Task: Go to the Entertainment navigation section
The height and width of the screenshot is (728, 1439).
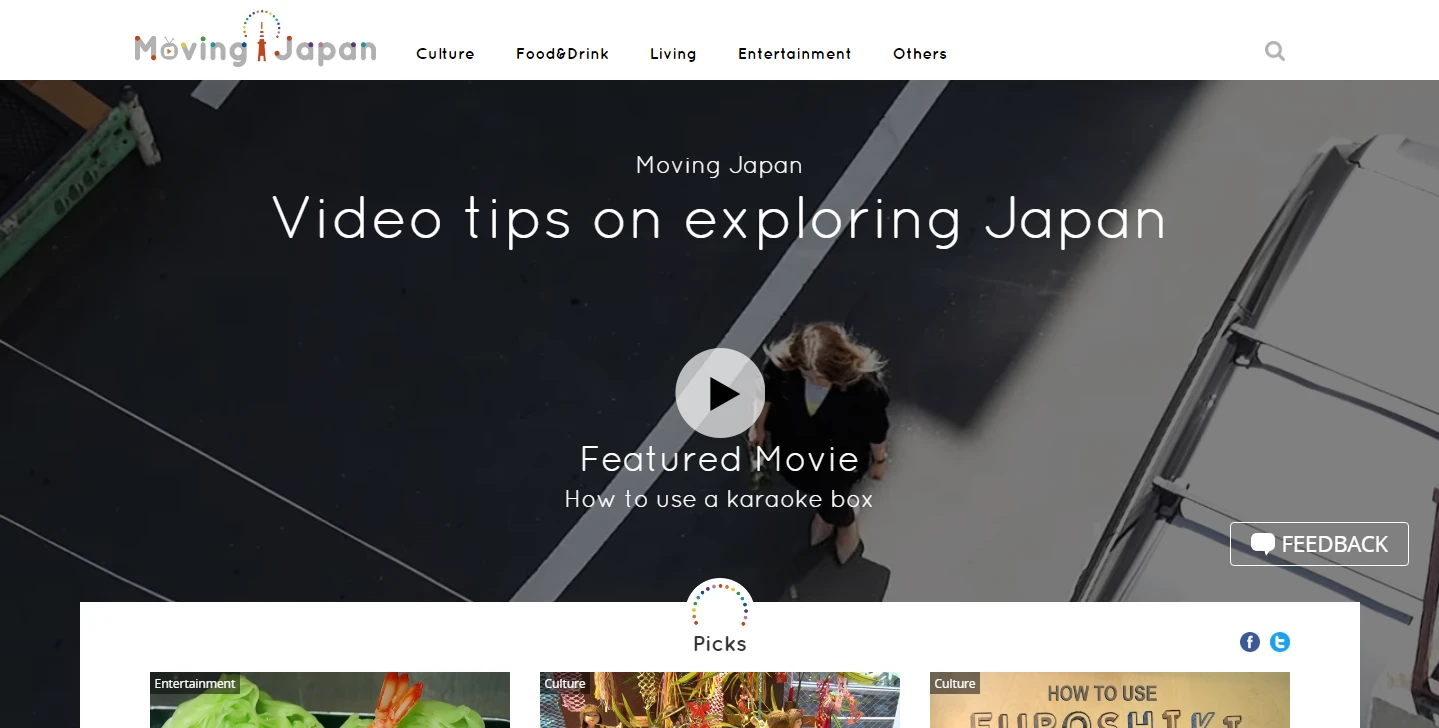Action: [x=795, y=54]
